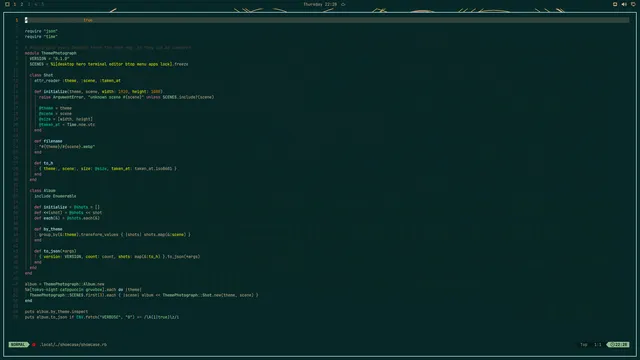The width and height of the screenshot is (640, 360).
Task: Click the 'def by_theme' line
Action: (x=48, y=229)
